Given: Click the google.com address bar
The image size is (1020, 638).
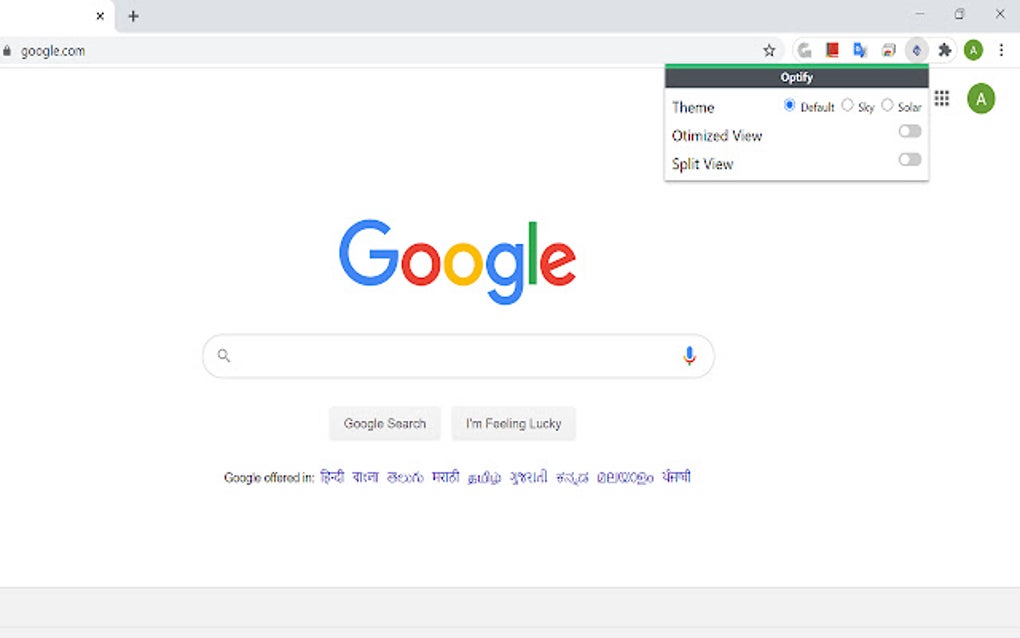Looking at the screenshot, I should tap(55, 49).
